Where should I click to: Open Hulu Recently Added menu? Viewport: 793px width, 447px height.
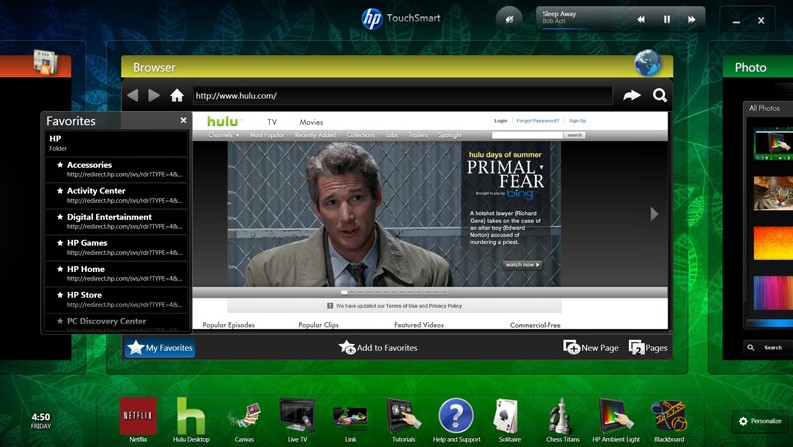click(x=315, y=135)
